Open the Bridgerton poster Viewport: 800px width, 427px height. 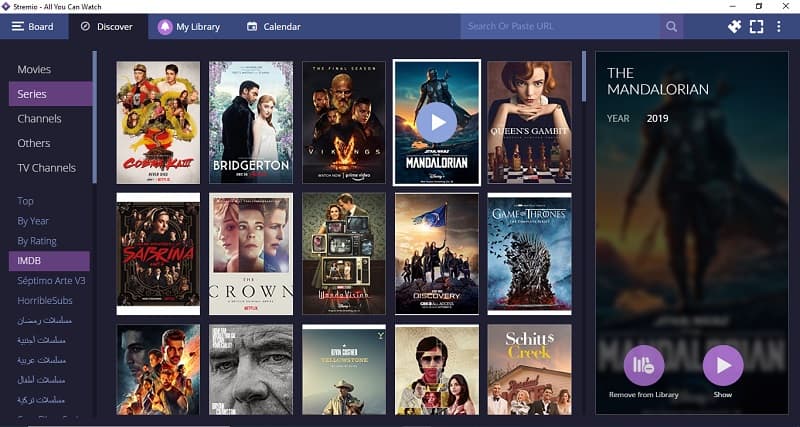251,122
